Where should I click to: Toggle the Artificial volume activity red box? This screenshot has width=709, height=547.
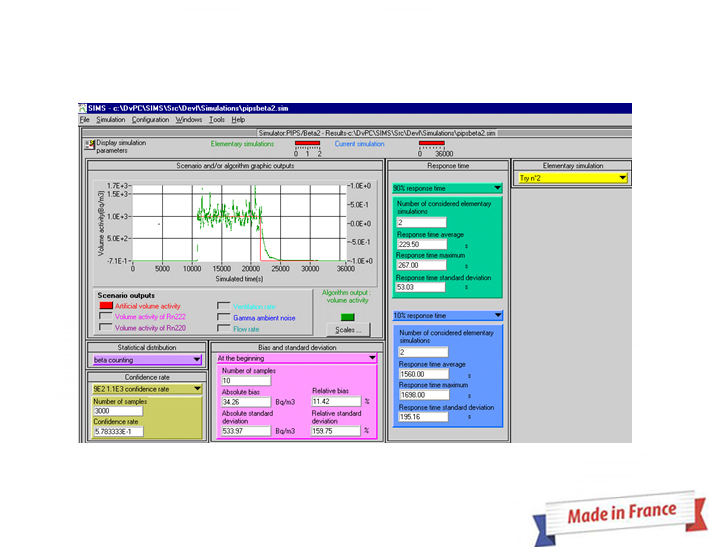(x=105, y=306)
